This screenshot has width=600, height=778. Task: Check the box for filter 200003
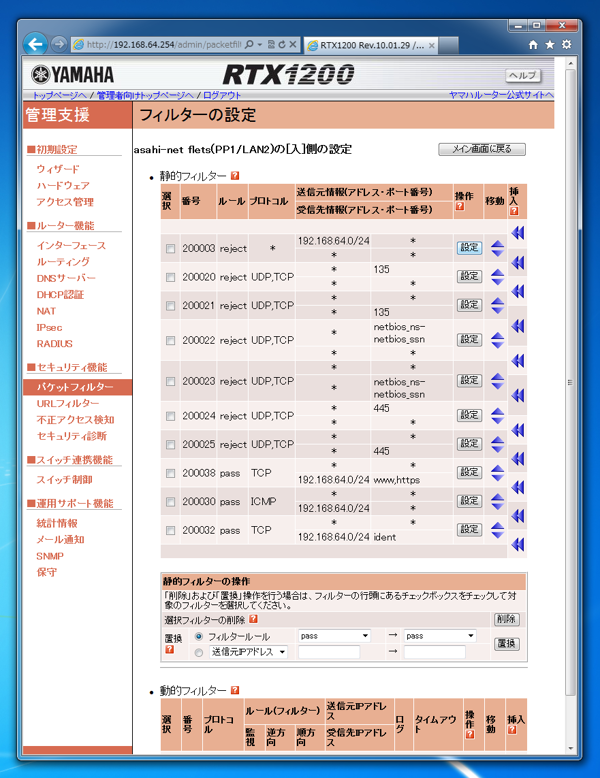tap(171, 249)
